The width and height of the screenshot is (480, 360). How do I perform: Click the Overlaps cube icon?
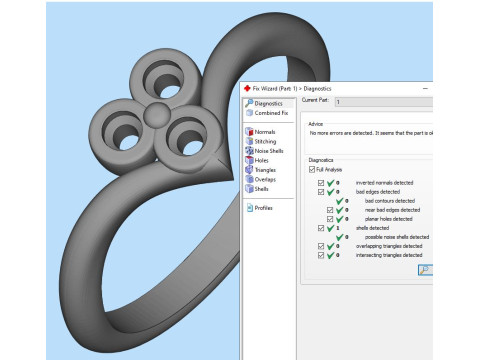(x=249, y=179)
